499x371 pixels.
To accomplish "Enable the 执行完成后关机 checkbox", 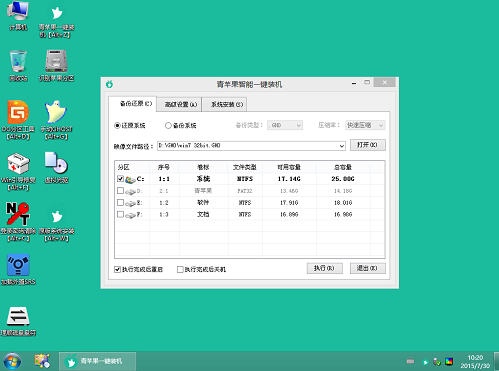I will coord(180,269).
